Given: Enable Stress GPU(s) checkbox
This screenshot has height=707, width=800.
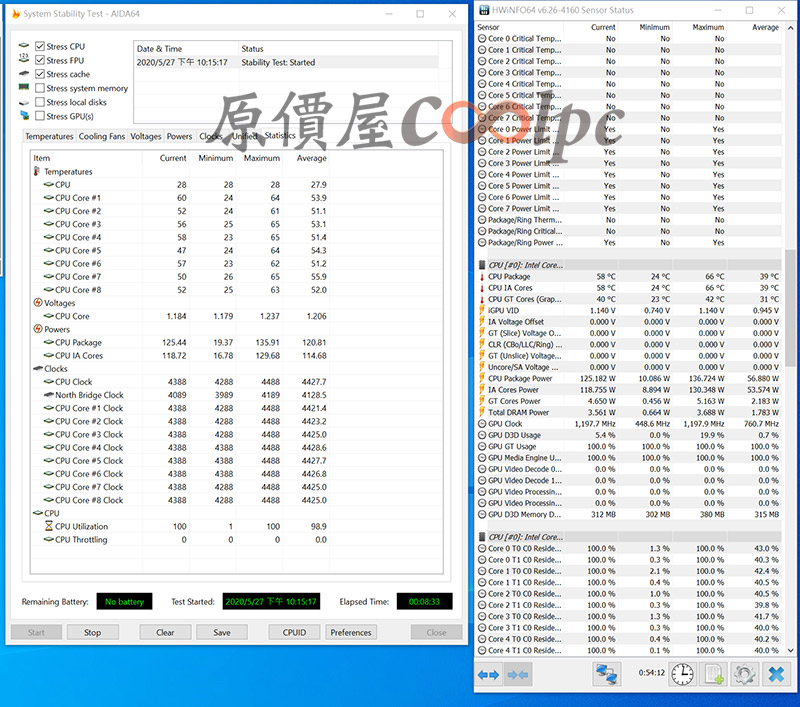Looking at the screenshot, I should (40, 116).
